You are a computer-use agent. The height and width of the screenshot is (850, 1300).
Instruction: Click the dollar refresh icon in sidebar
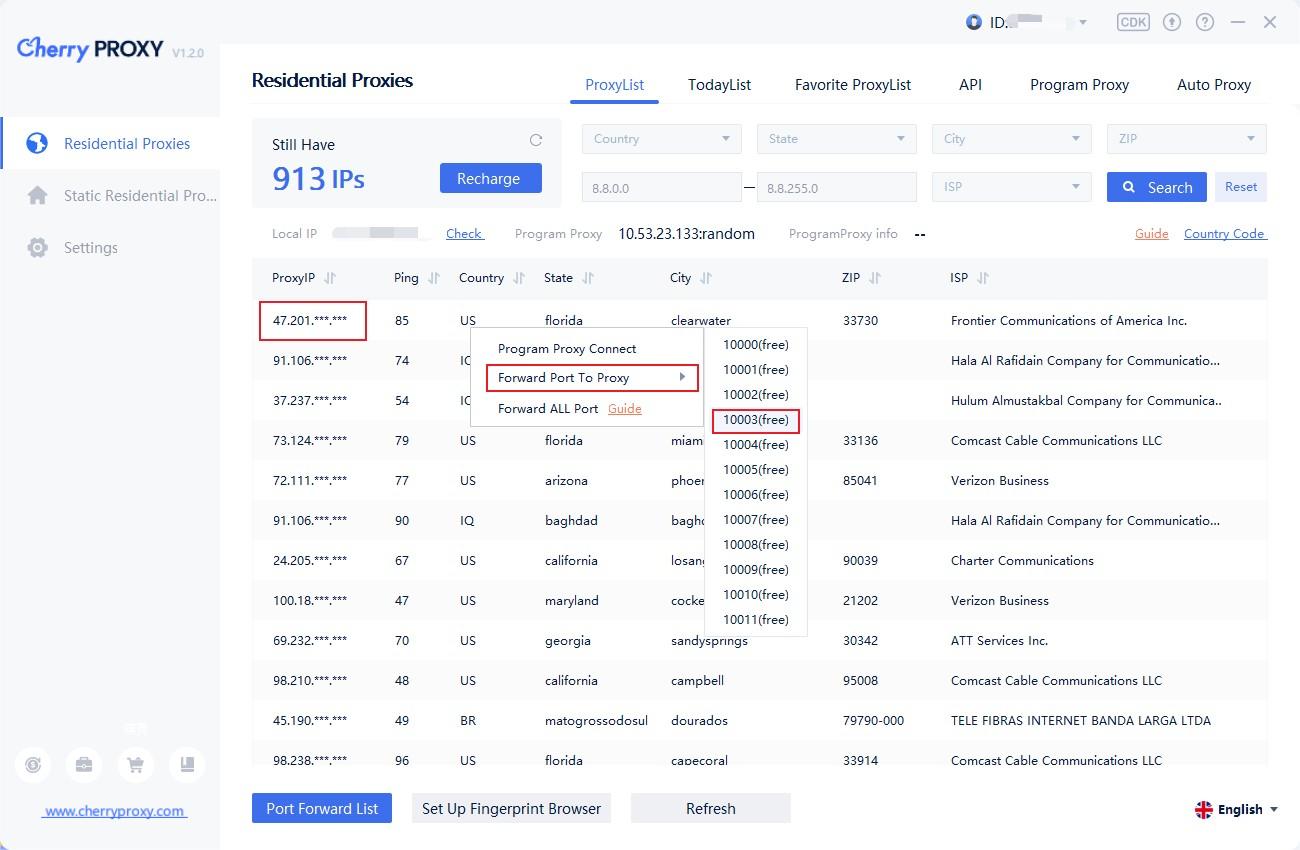[x=33, y=765]
